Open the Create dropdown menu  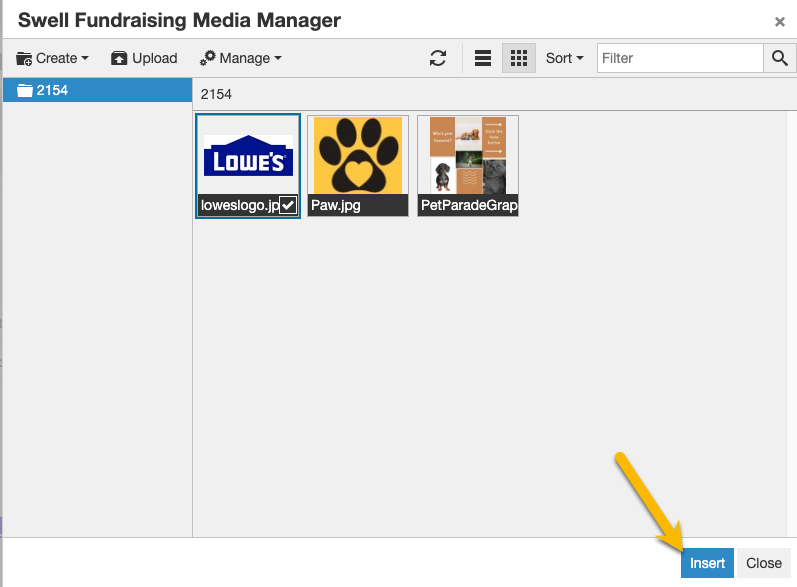pos(52,58)
